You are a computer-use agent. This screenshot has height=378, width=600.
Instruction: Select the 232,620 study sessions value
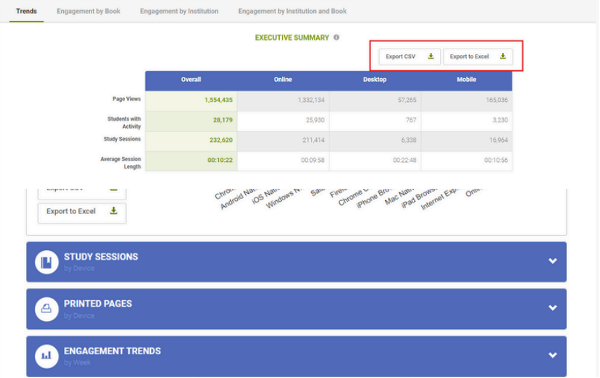(x=221, y=140)
